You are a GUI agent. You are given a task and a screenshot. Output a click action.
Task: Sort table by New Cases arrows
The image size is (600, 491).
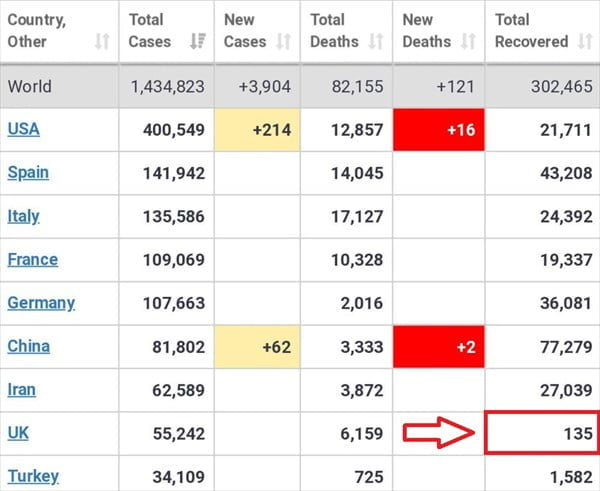click(x=283, y=42)
